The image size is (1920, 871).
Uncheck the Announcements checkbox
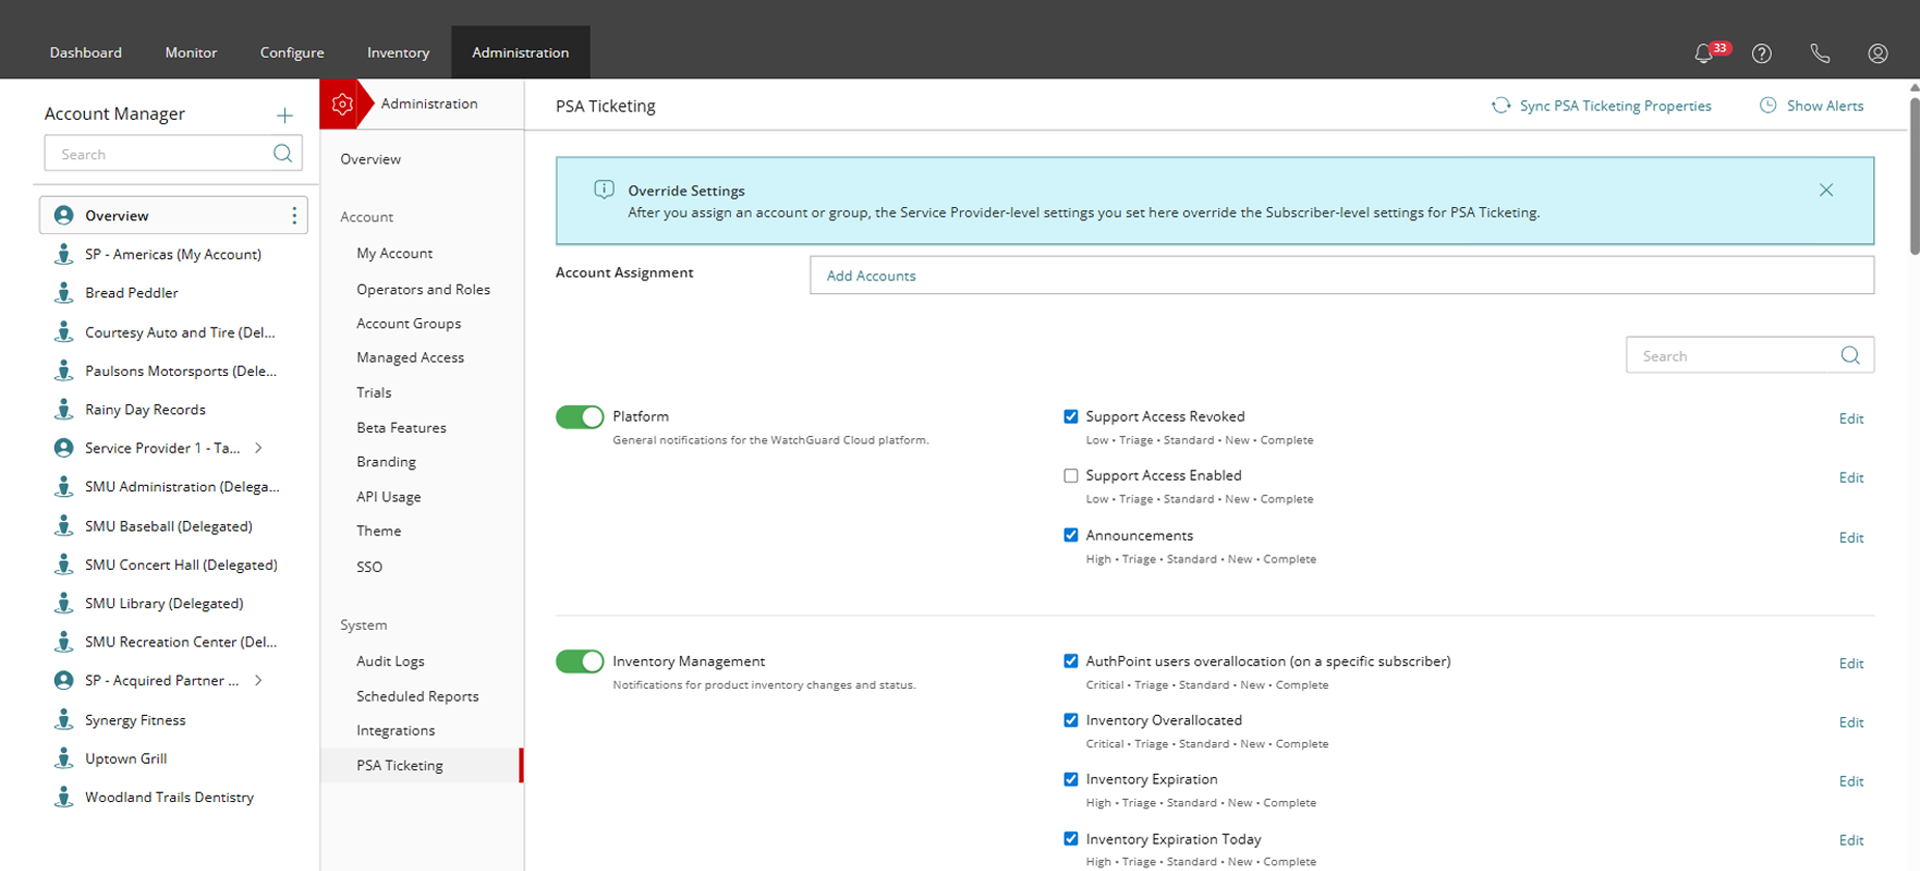point(1071,536)
